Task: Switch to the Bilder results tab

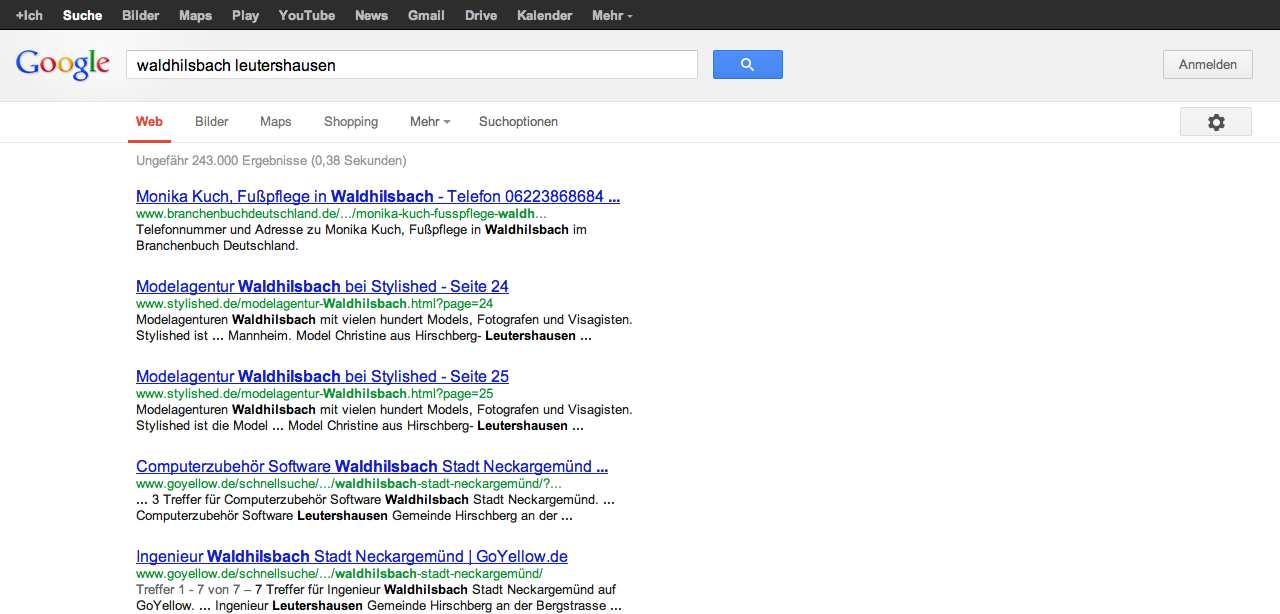Action: coord(212,122)
